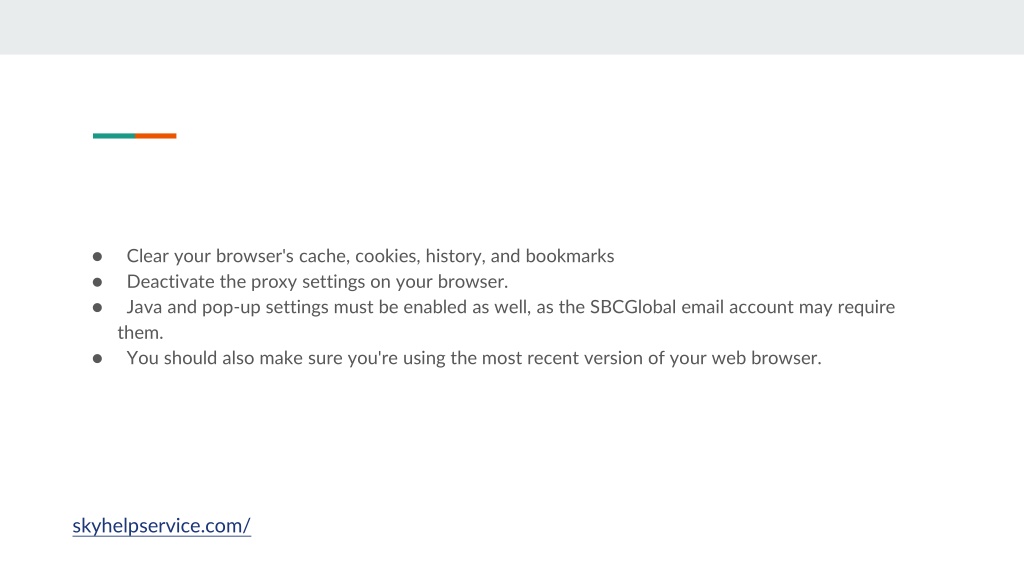Click the wrapped word 'them.'
The width and height of the screenshot is (1024, 576).
point(140,332)
